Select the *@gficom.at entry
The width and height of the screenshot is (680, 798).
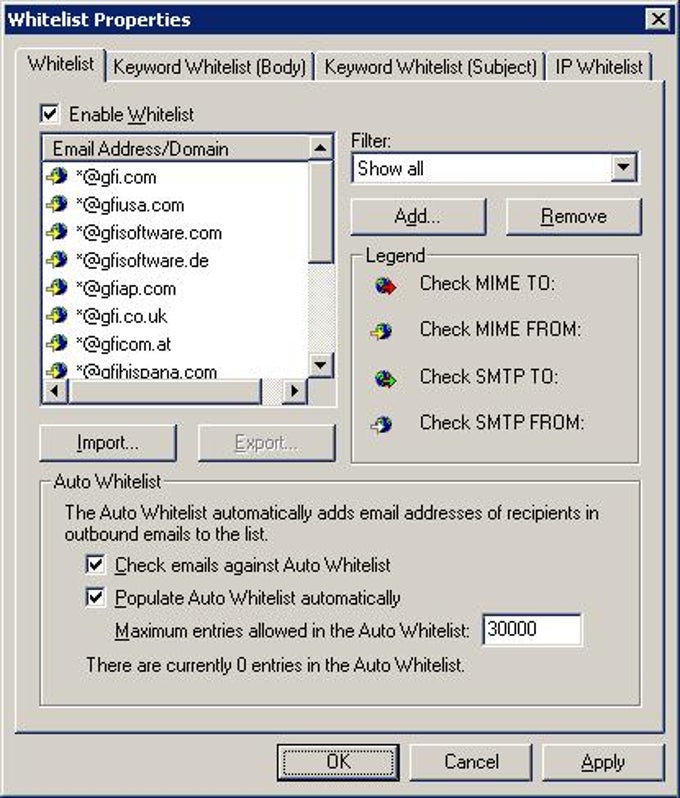[123, 344]
